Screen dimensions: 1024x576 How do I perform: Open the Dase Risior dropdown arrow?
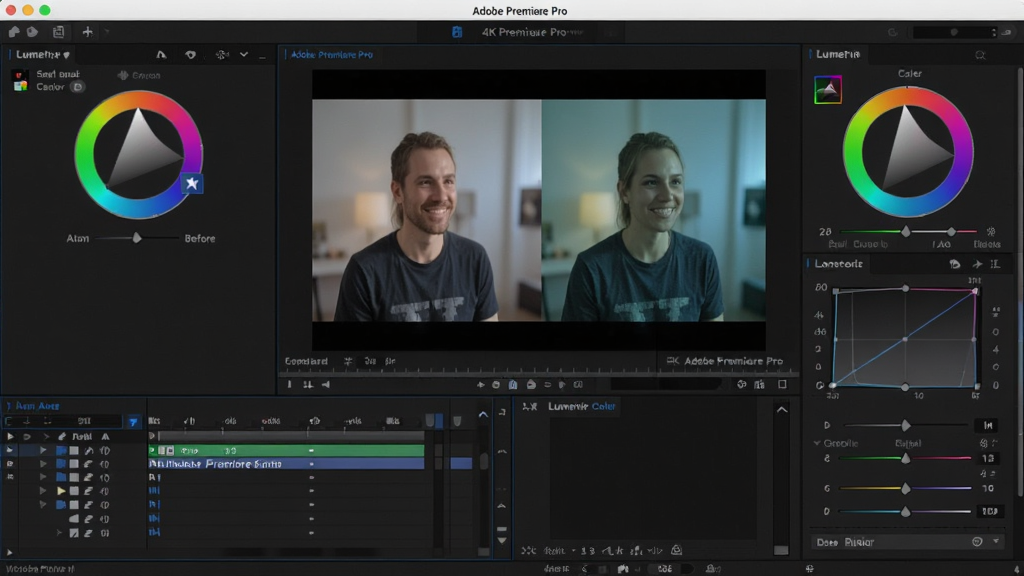click(996, 541)
